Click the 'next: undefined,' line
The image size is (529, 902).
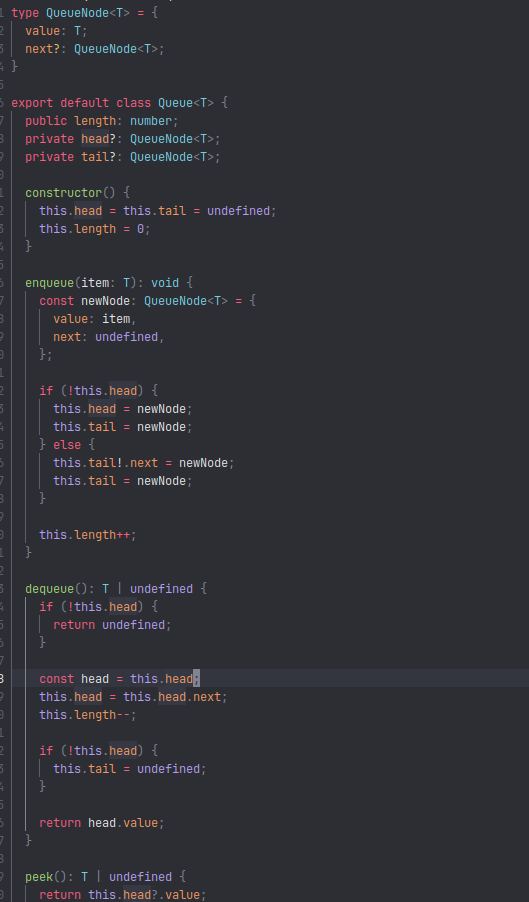[x=109, y=337]
